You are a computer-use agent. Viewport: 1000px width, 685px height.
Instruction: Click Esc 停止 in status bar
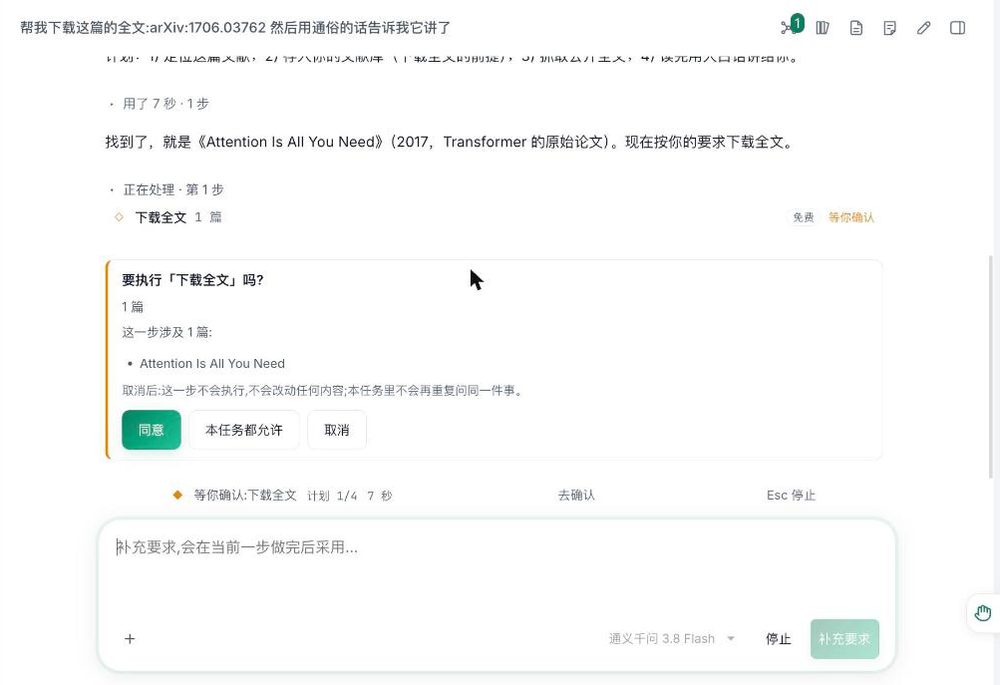(x=791, y=495)
